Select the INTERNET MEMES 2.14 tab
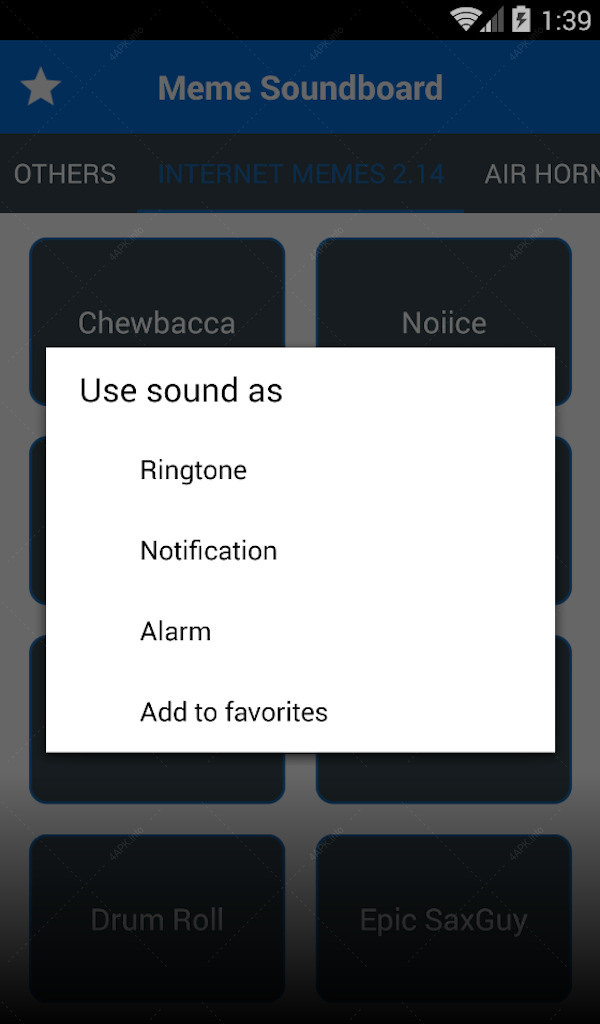This screenshot has height=1024, width=600. [x=300, y=174]
